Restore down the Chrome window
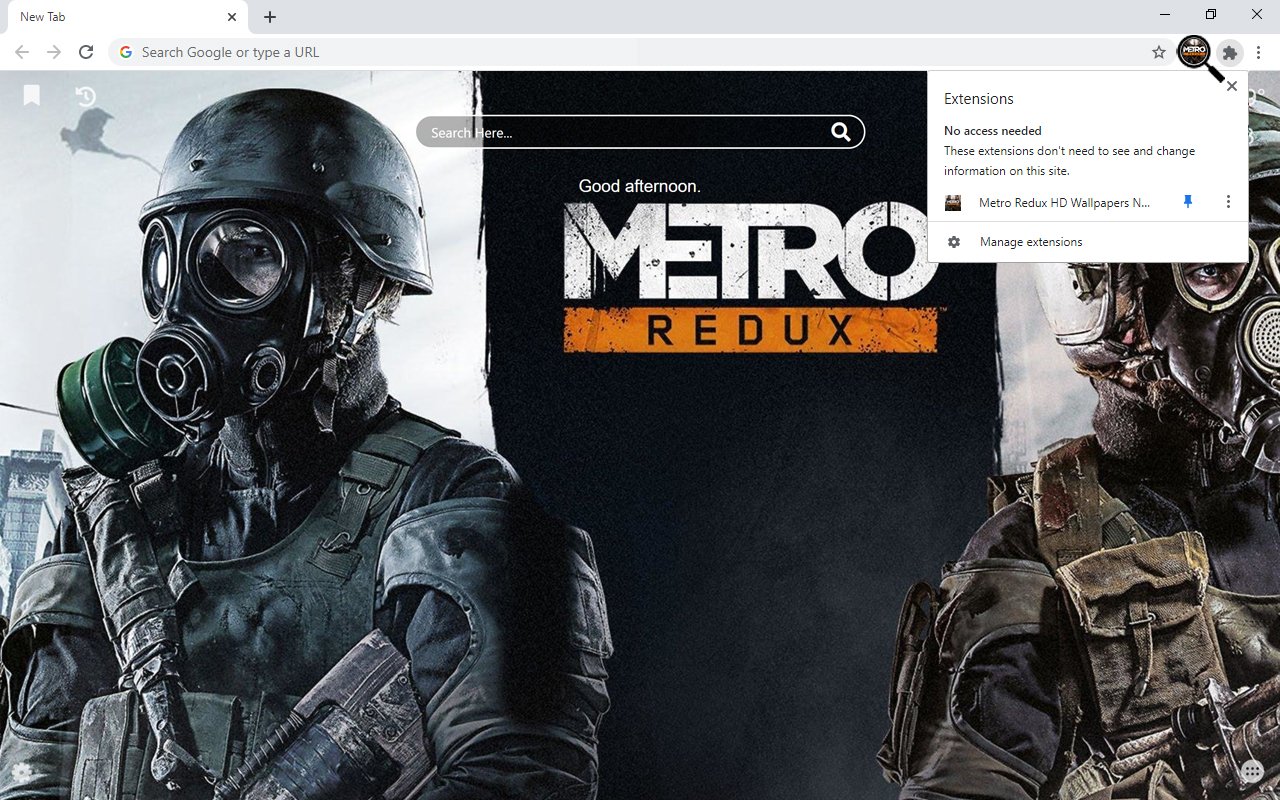Viewport: 1280px width, 800px height. (1211, 15)
